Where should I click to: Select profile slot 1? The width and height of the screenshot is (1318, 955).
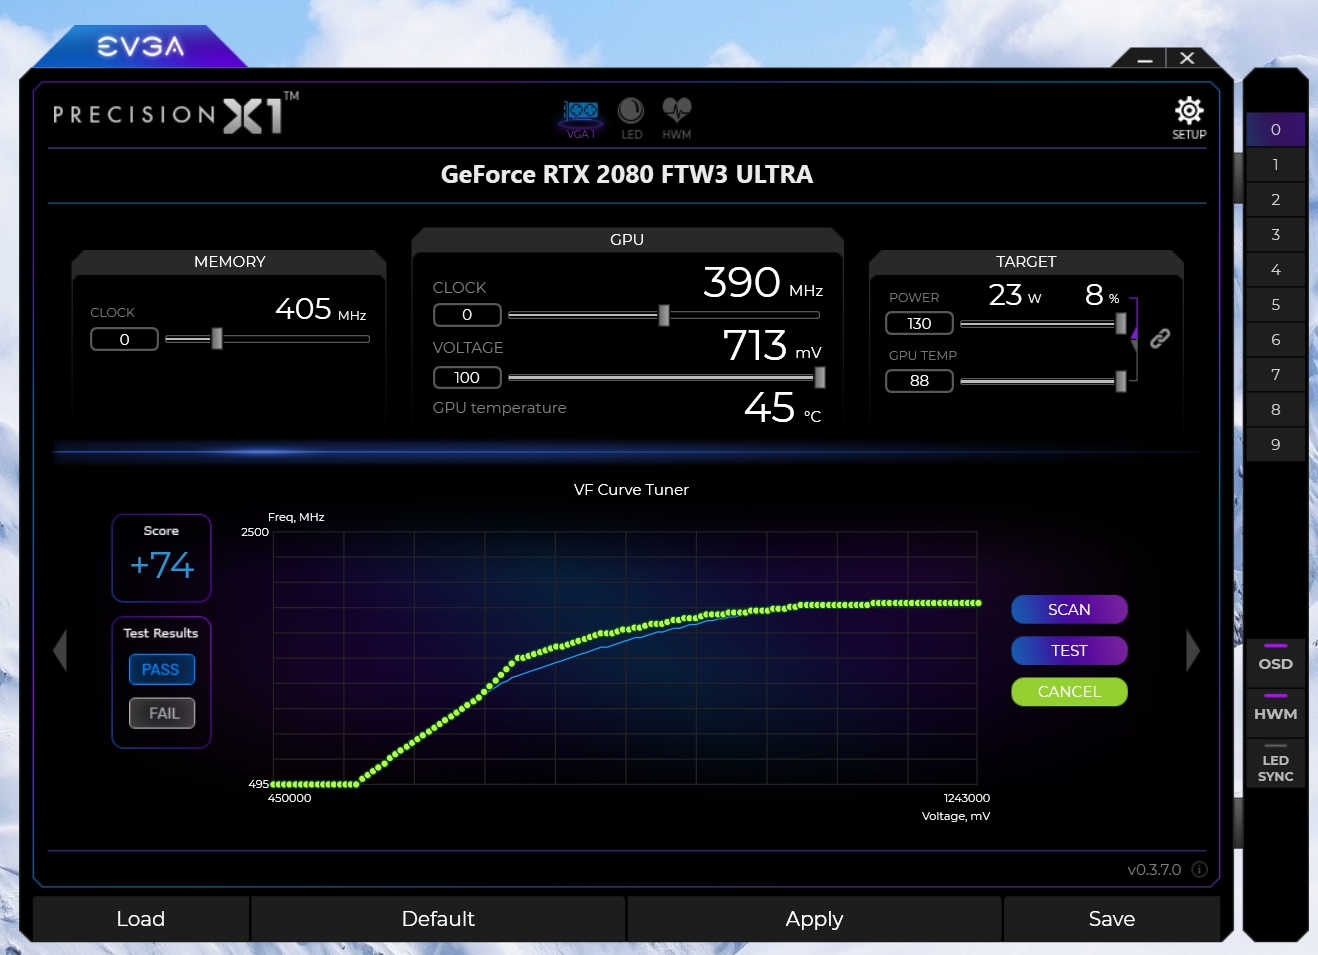1275,164
